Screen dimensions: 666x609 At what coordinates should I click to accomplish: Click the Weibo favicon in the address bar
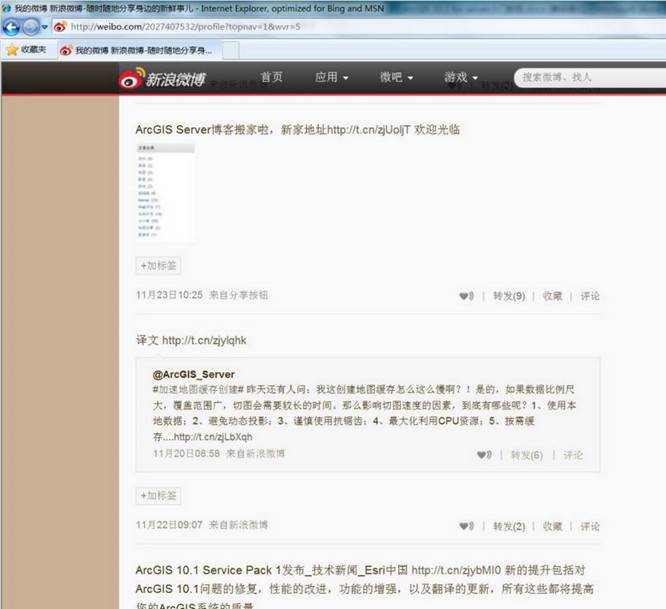(60, 27)
